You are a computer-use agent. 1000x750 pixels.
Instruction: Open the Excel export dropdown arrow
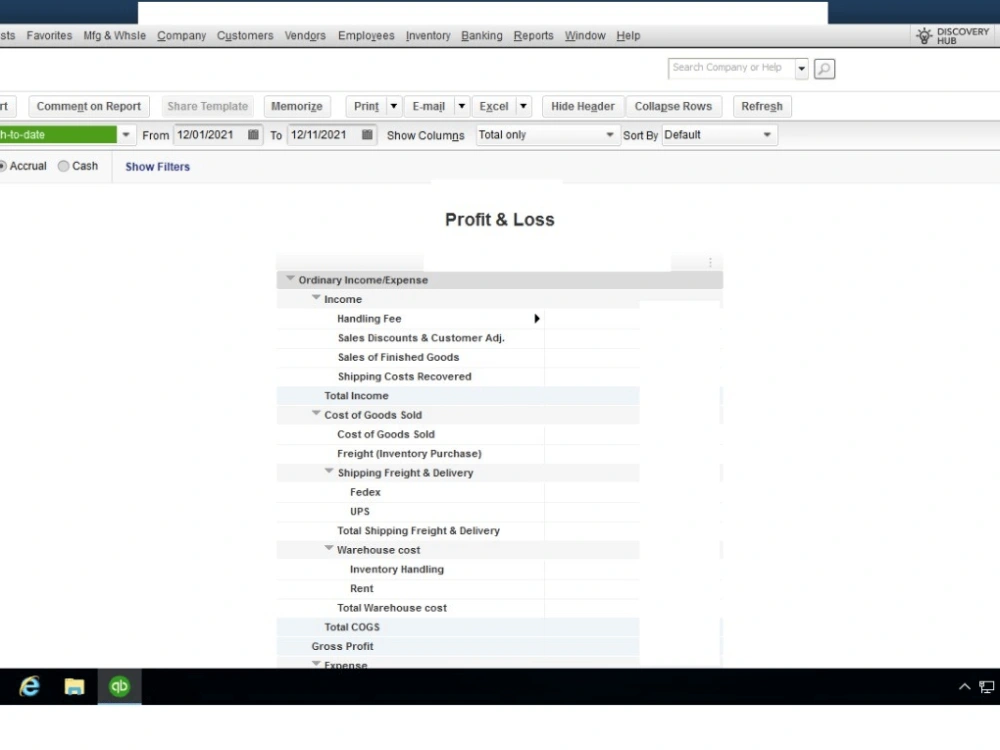coord(522,106)
